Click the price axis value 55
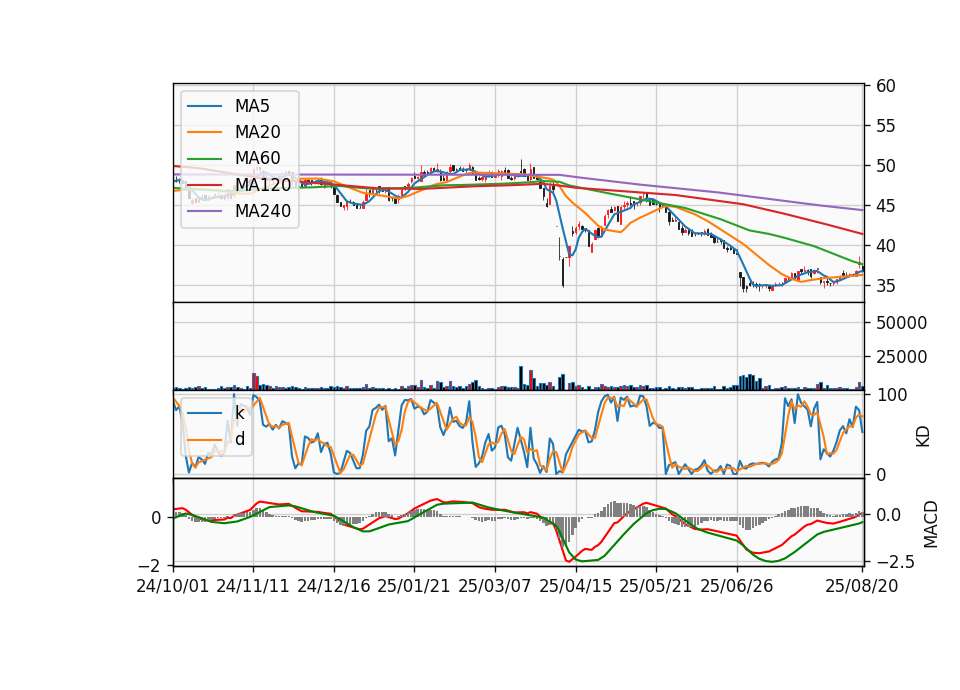The width and height of the screenshot is (960, 690). pos(886,126)
